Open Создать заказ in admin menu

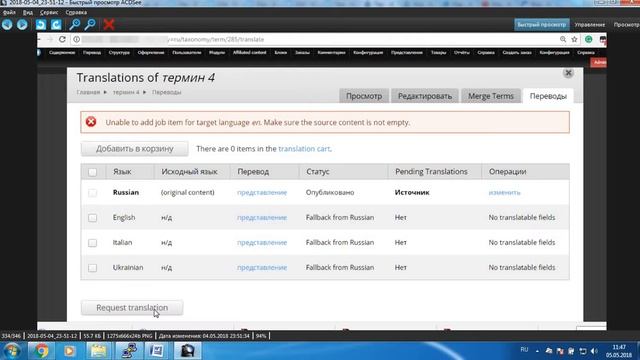pos(517,53)
